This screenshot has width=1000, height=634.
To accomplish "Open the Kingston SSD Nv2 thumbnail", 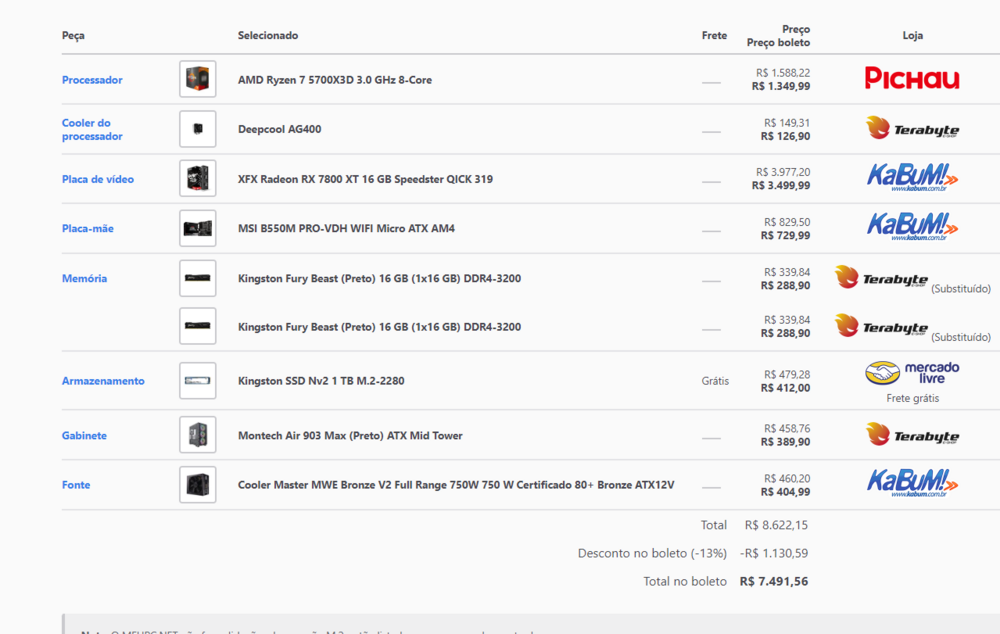I will click(x=198, y=381).
